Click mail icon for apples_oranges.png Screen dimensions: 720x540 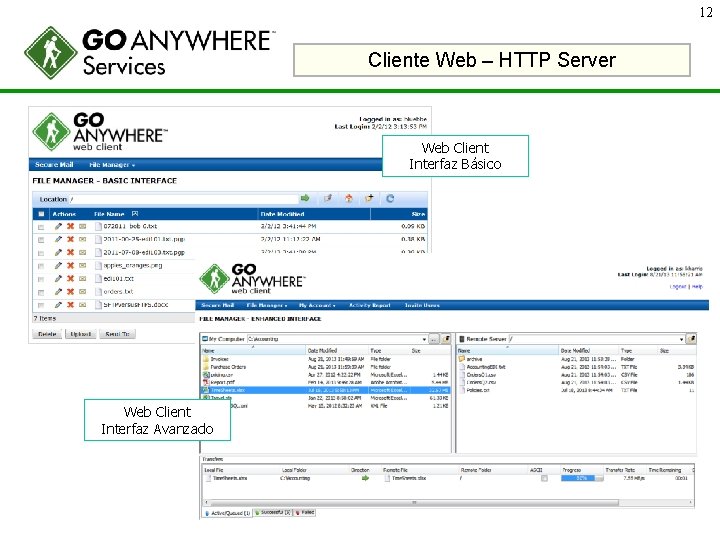tap(83, 265)
